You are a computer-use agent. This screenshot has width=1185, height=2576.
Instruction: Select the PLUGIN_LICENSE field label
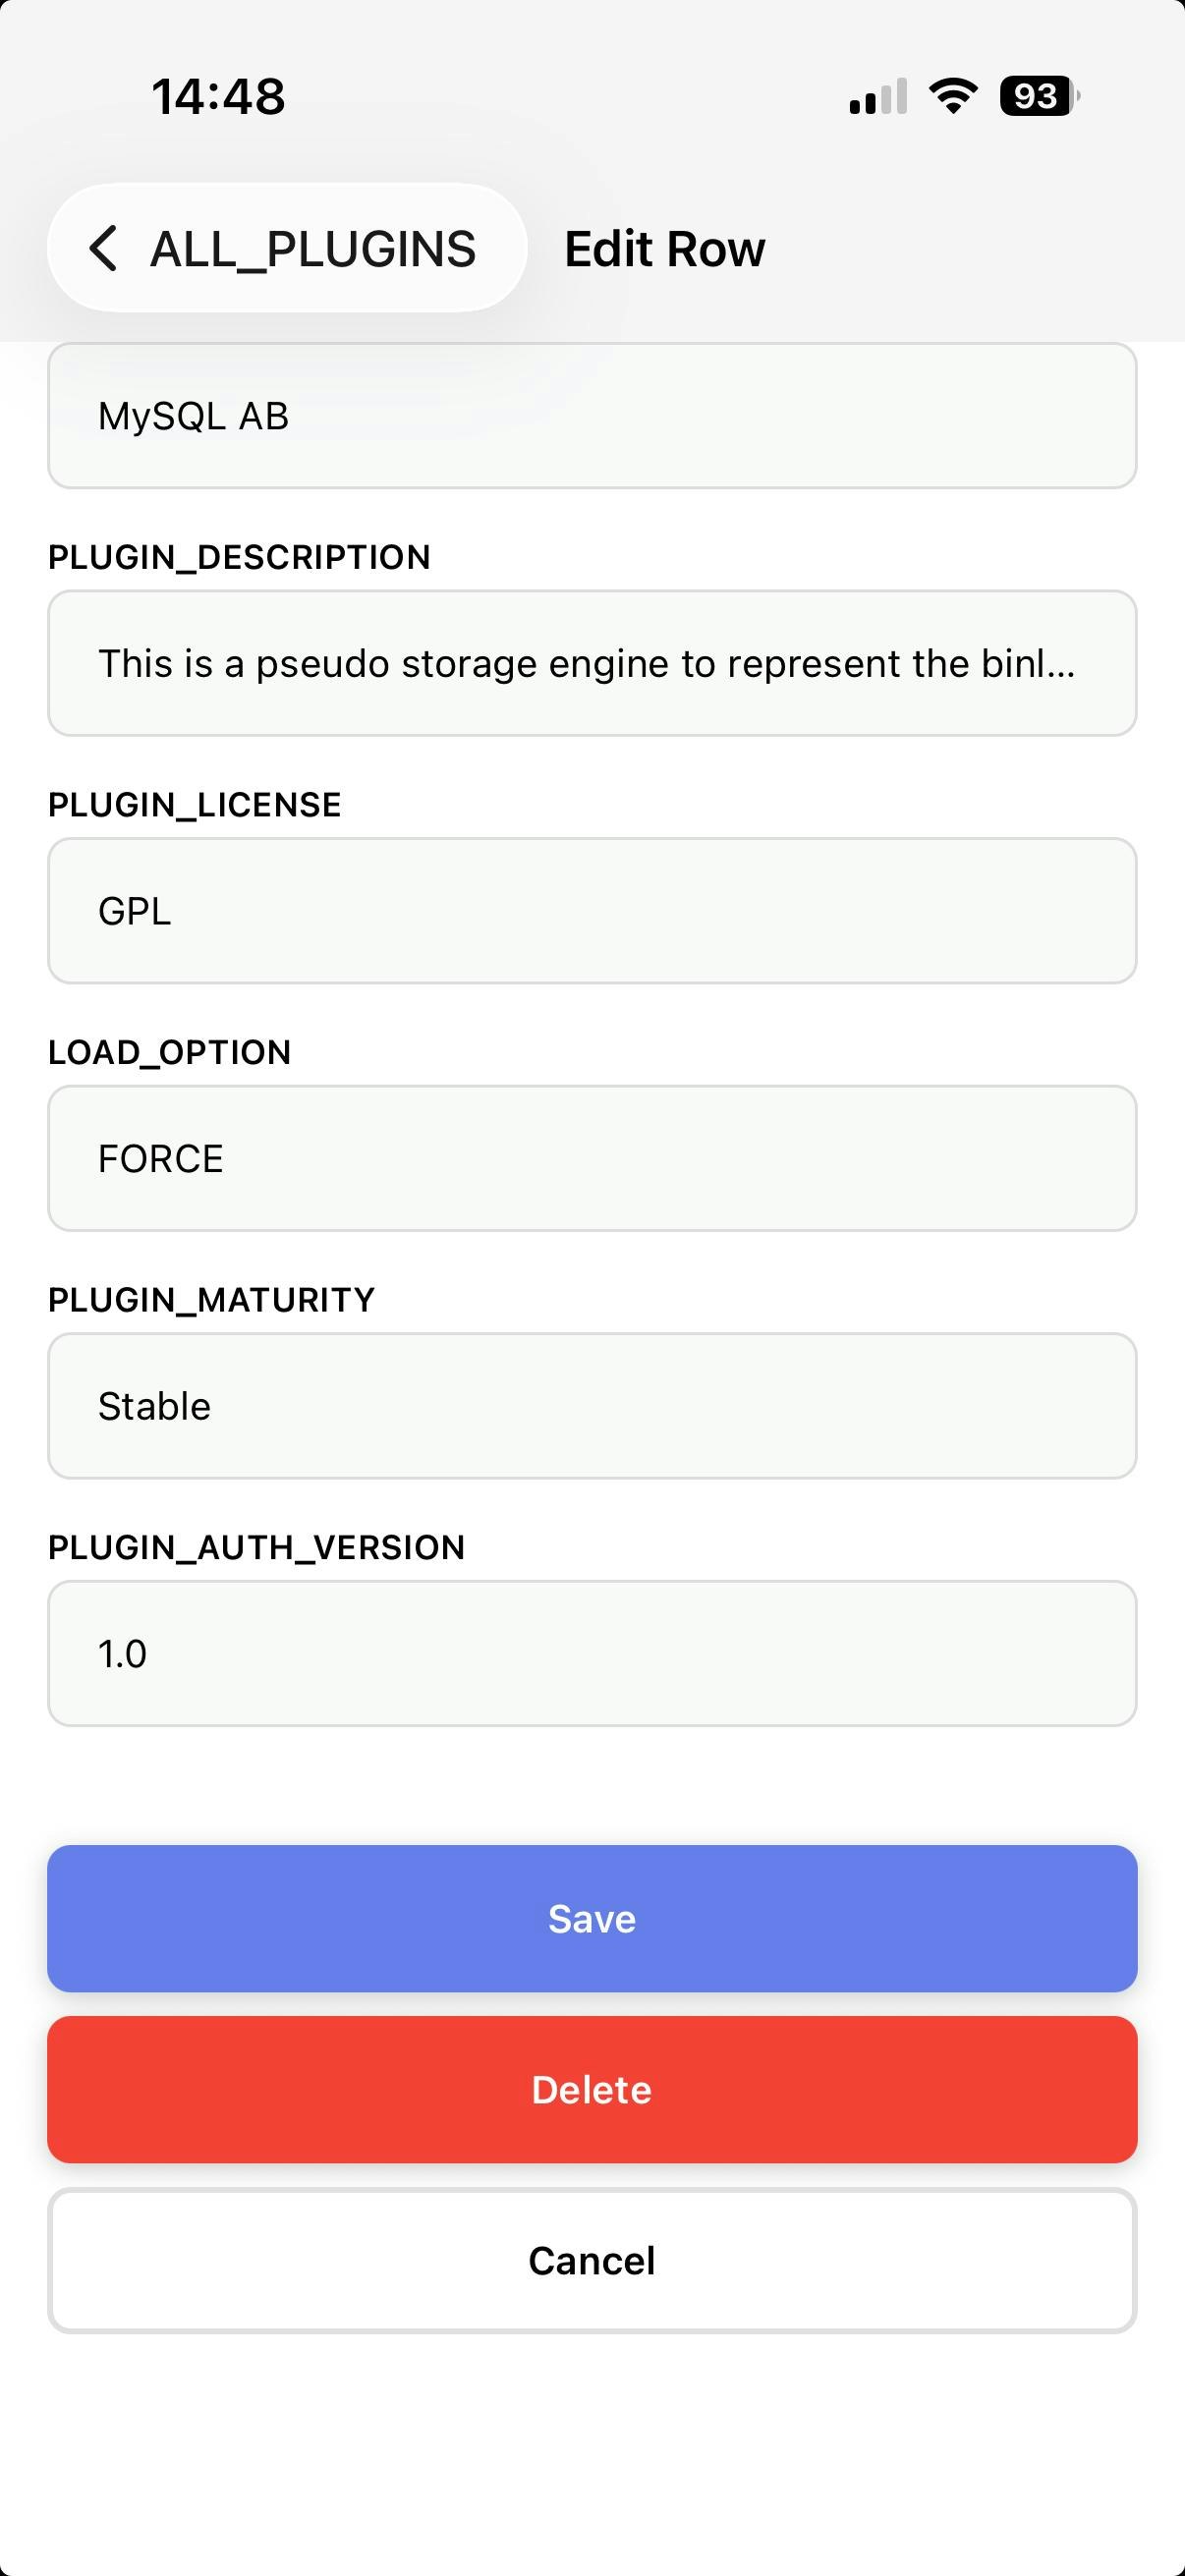point(195,803)
